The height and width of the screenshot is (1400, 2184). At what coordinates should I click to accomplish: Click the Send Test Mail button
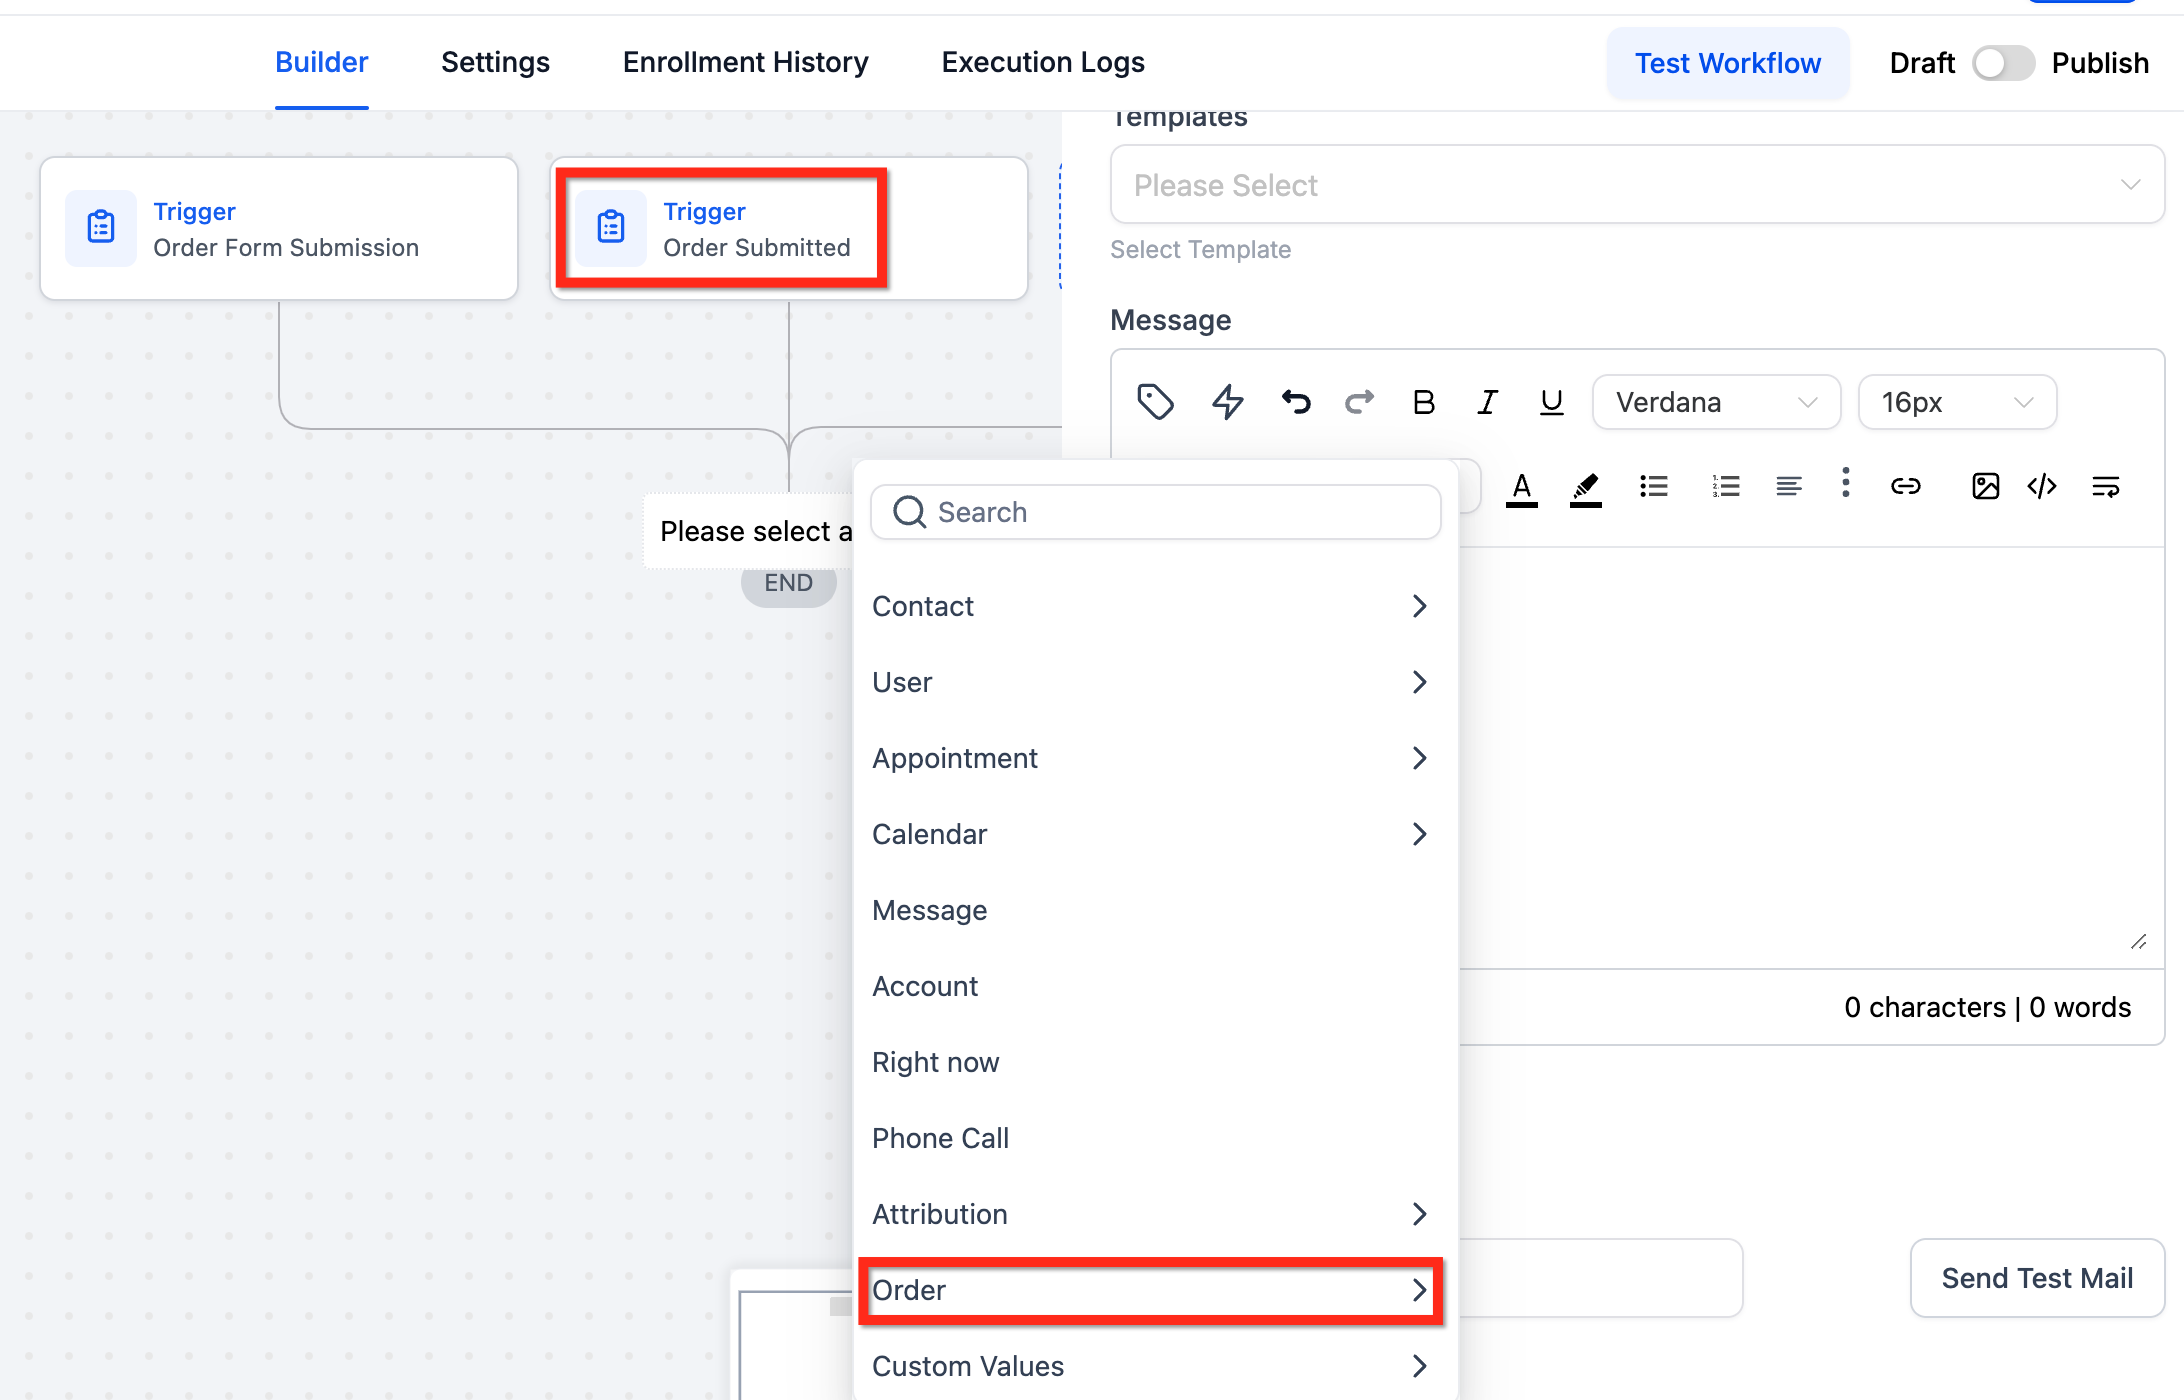click(x=2036, y=1278)
